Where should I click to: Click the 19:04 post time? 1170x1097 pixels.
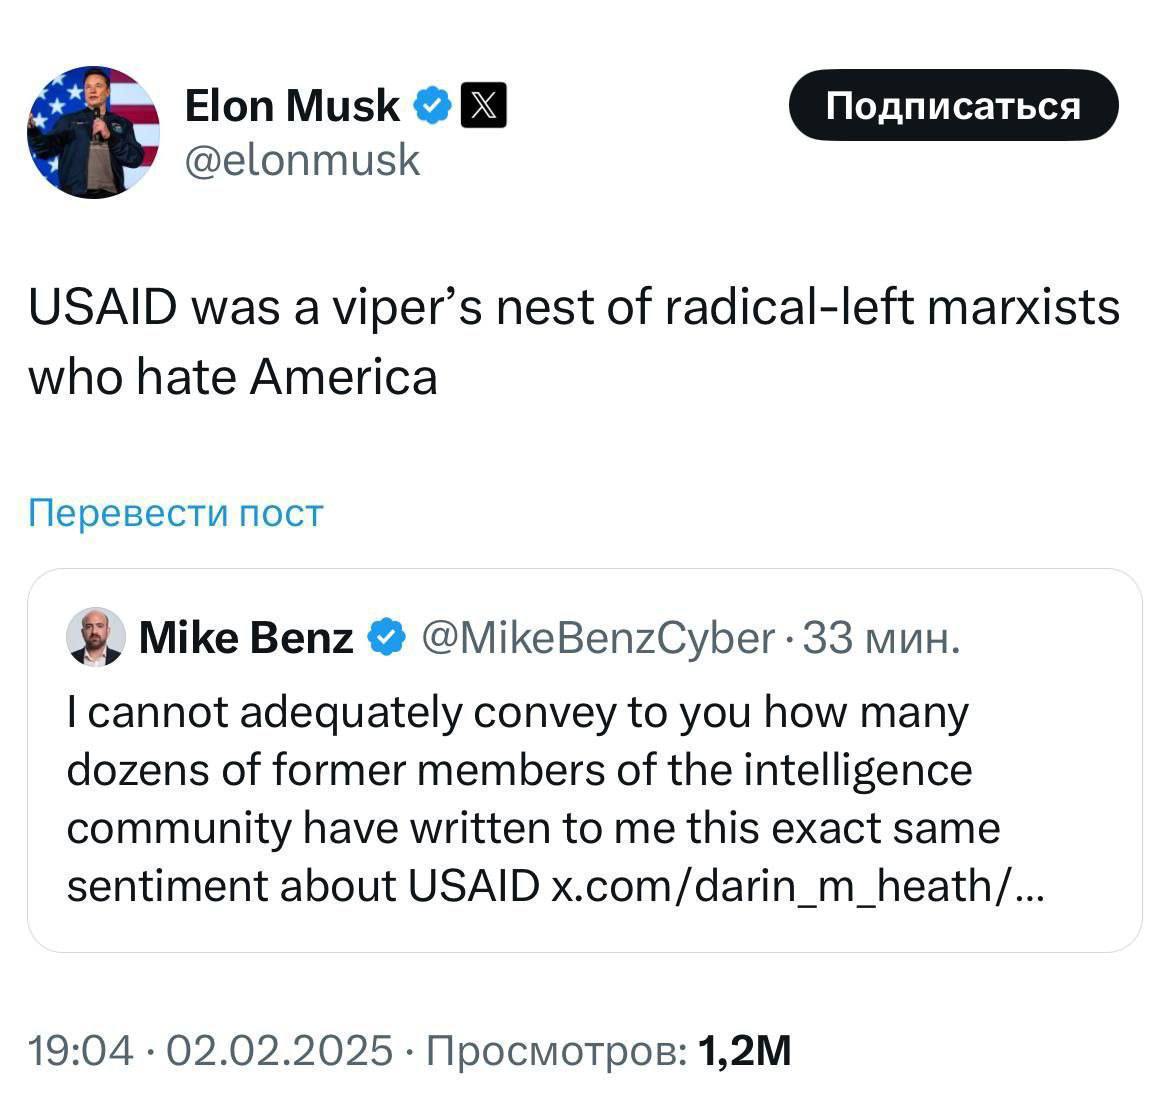pos(80,1051)
